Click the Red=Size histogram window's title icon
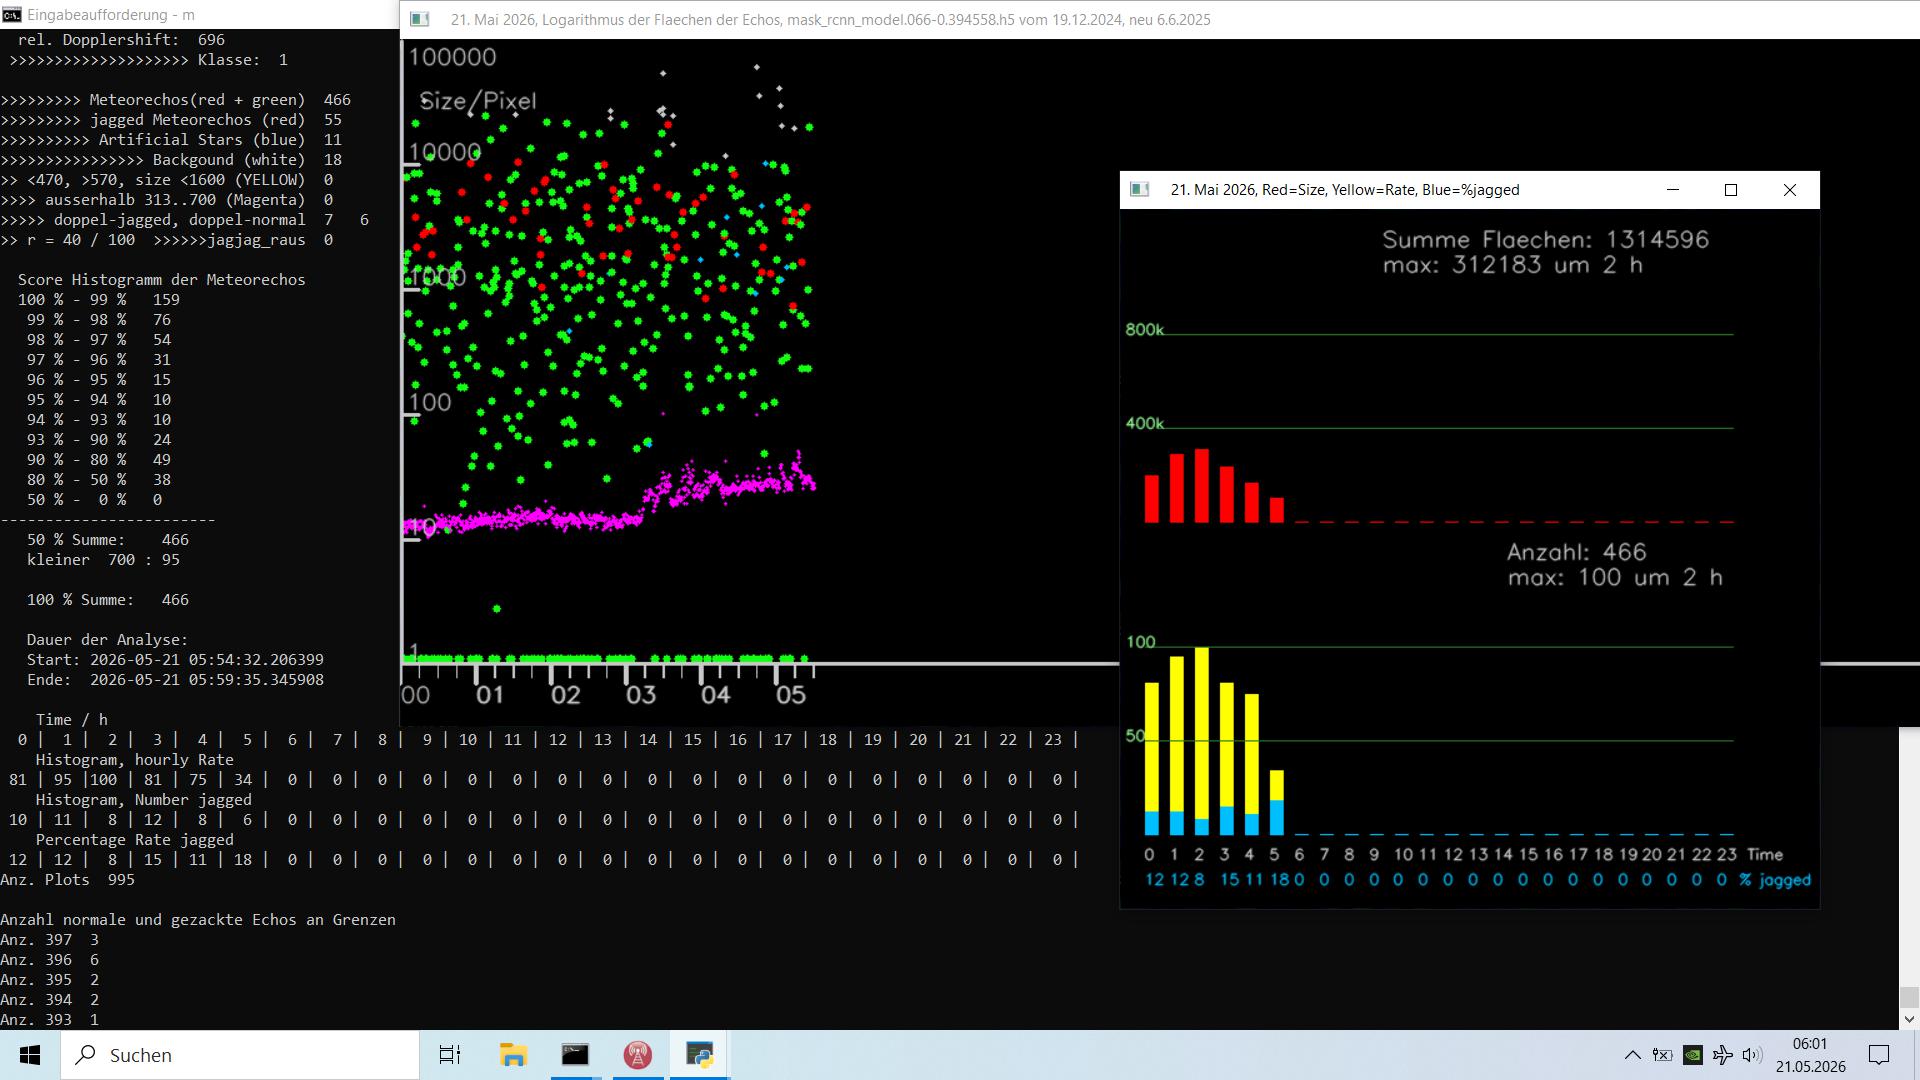Screen dimensions: 1920x1080 coord(1139,189)
